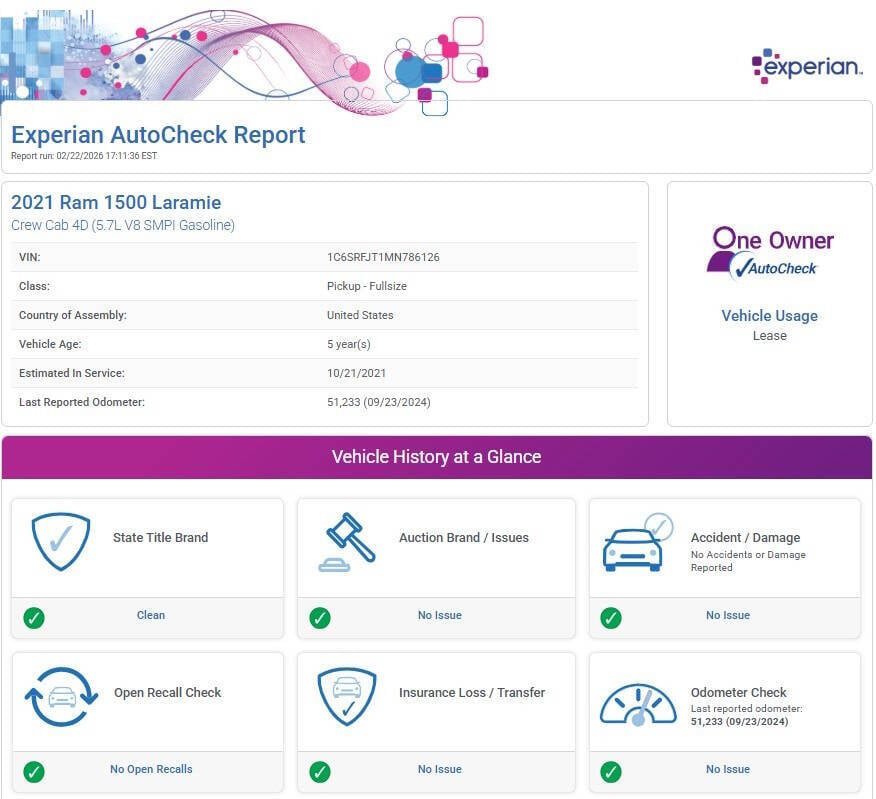
Task: Click green checkmark in Odometer Check card
Action: [611, 772]
